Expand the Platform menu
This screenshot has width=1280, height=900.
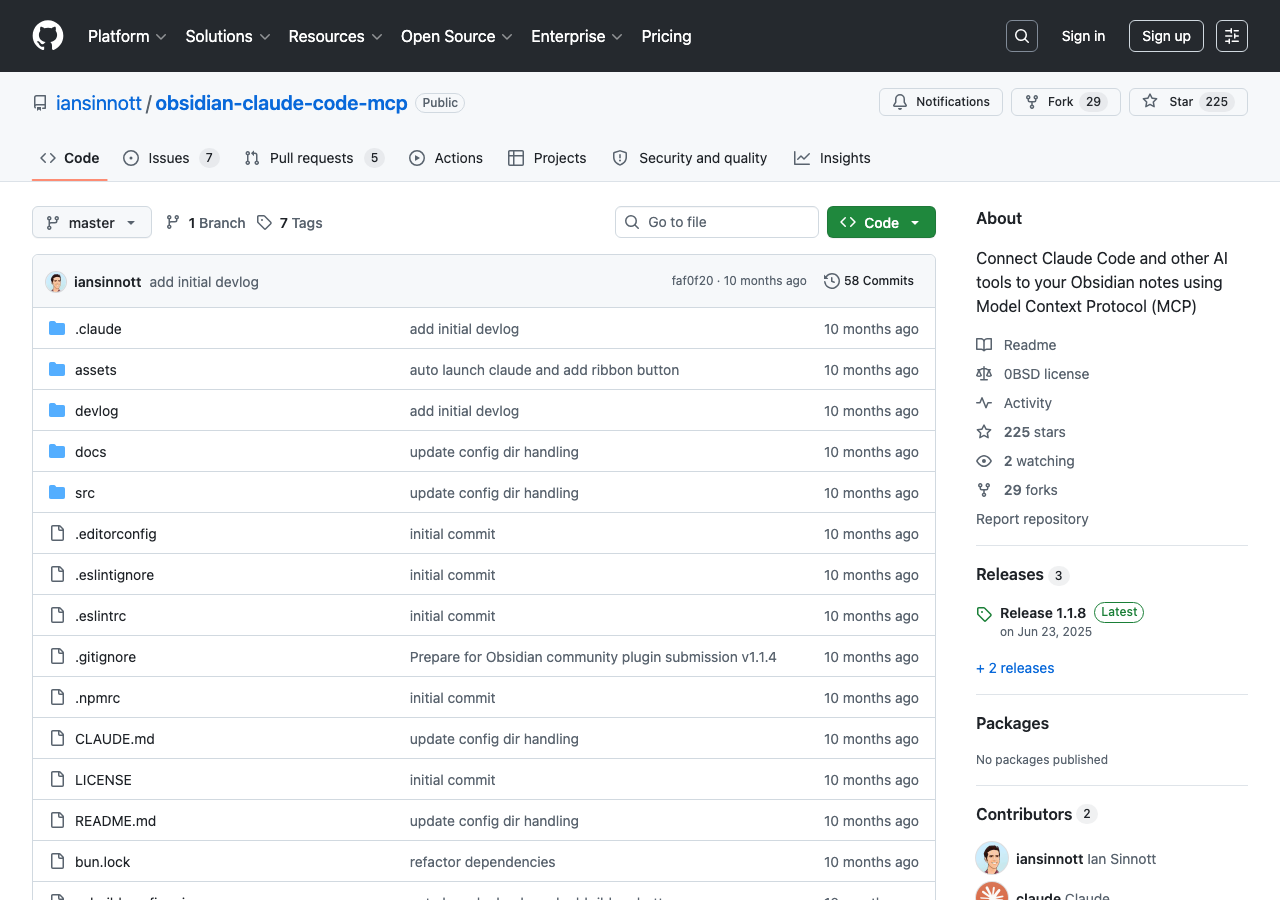coord(127,36)
